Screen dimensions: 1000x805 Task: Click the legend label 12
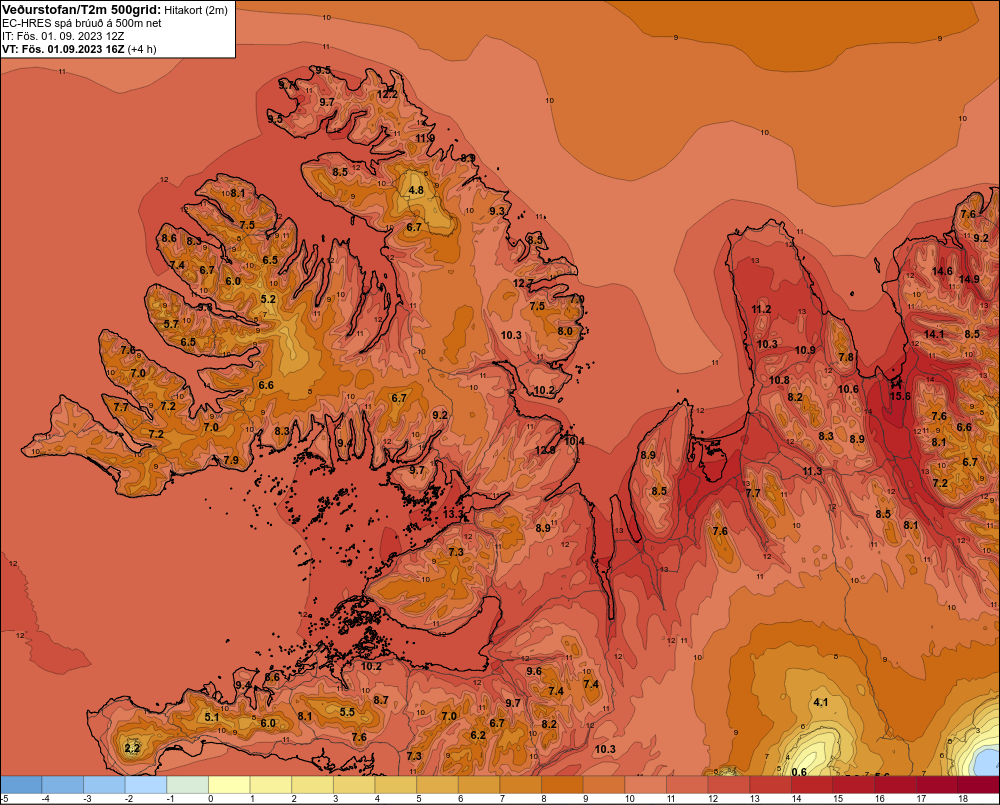[x=713, y=799]
